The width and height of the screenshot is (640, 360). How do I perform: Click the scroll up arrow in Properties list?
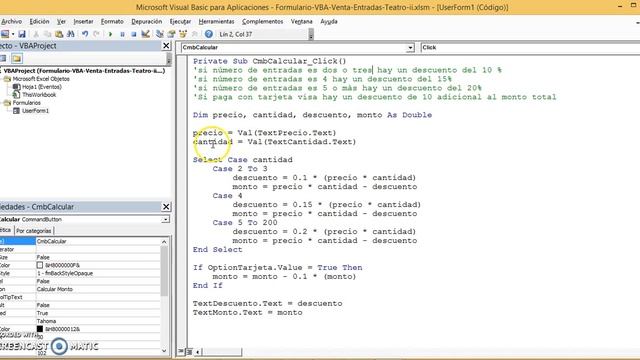click(x=164, y=242)
